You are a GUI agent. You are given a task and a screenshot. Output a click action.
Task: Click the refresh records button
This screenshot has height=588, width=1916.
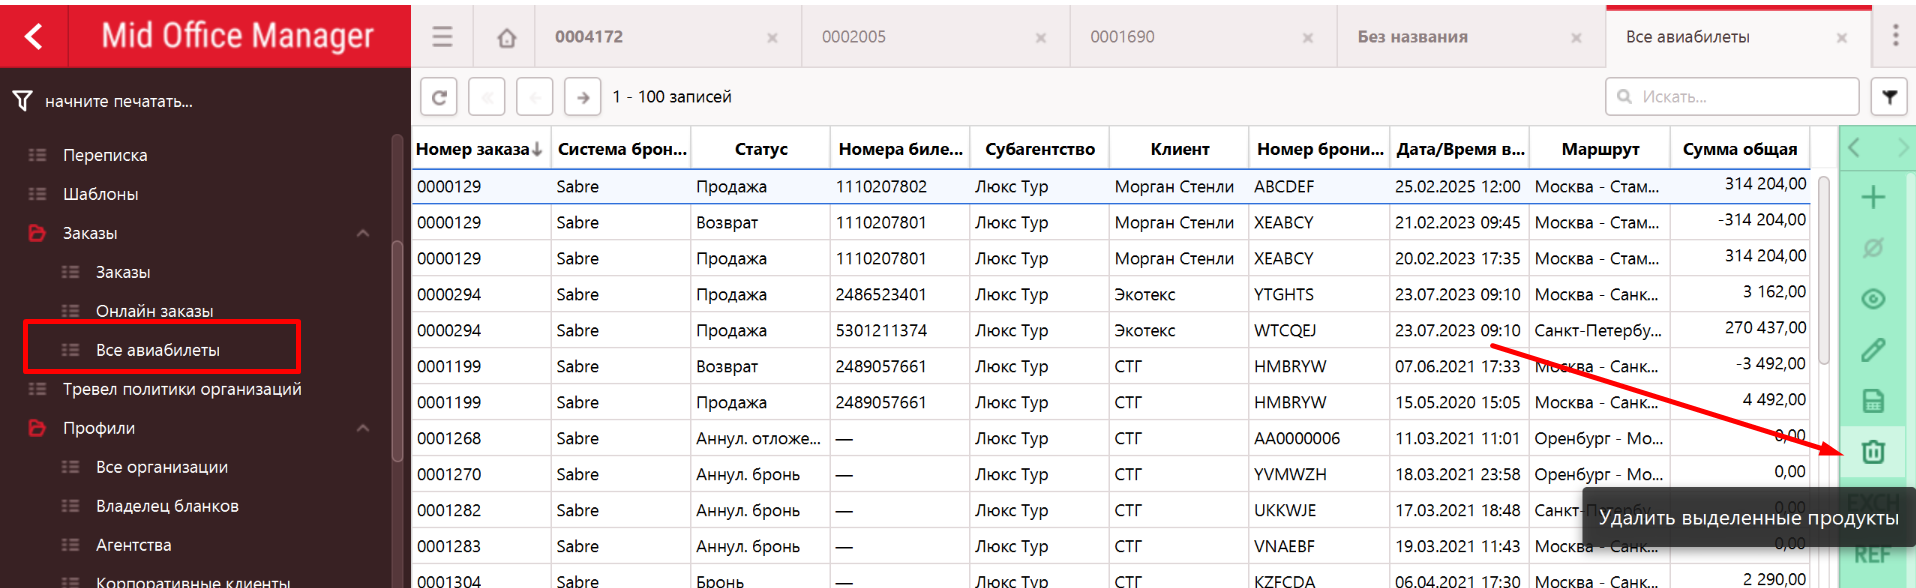tap(439, 97)
